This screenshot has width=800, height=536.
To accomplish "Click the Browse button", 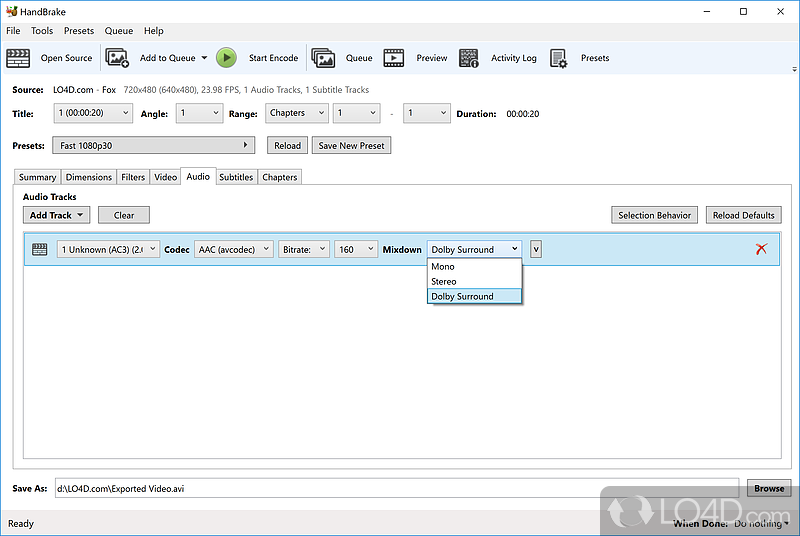I will point(769,489).
